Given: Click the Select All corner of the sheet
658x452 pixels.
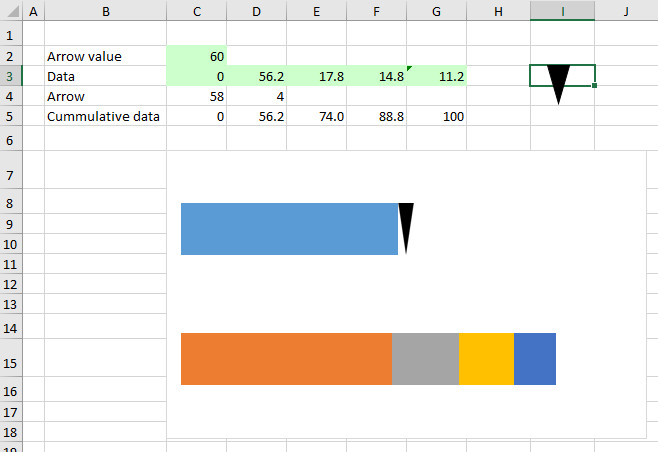Looking at the screenshot, I should pyautogui.click(x=8, y=12).
